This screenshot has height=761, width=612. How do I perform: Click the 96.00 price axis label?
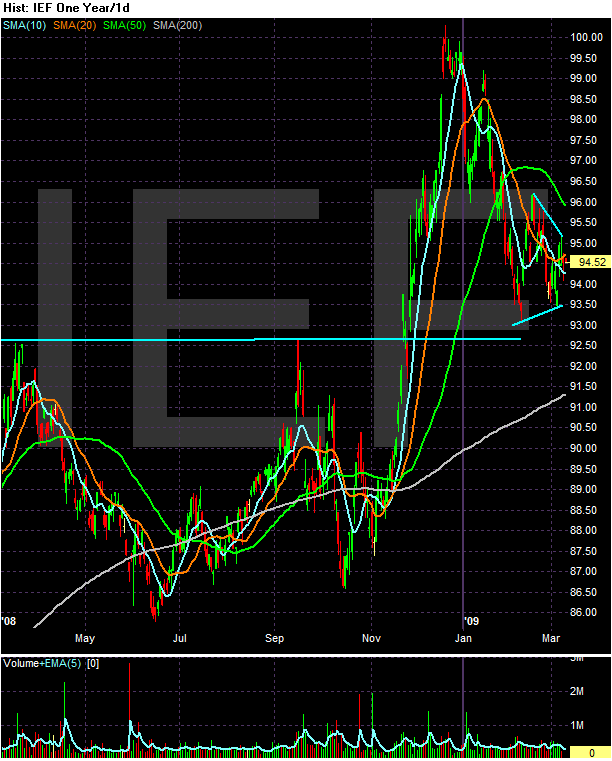[x=583, y=202]
